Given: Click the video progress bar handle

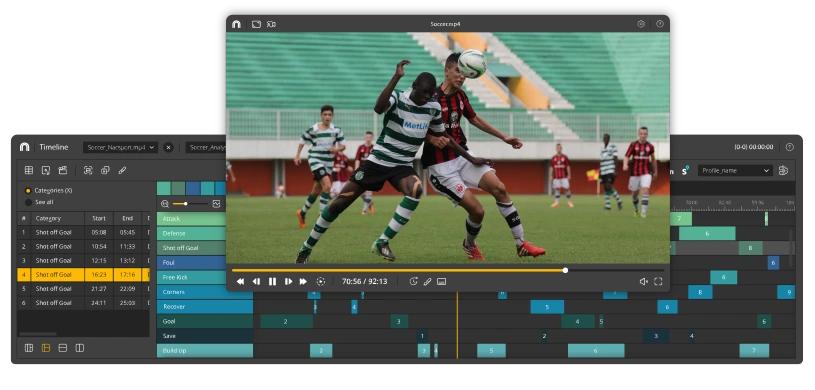Looking at the screenshot, I should pyautogui.click(x=565, y=270).
